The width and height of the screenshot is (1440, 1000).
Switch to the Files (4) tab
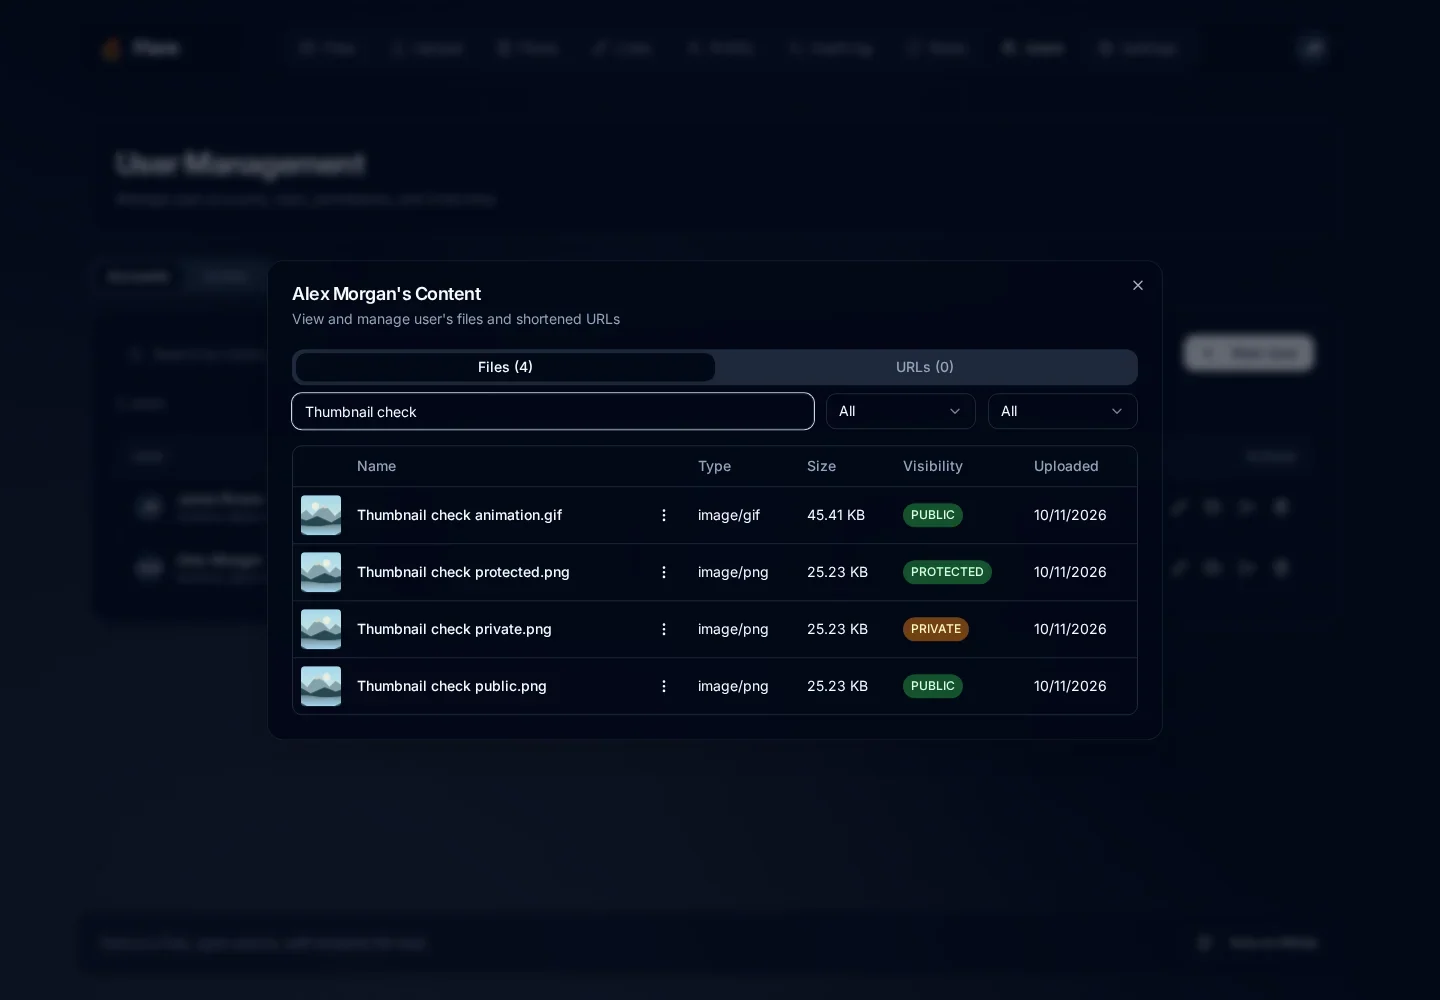coord(505,367)
